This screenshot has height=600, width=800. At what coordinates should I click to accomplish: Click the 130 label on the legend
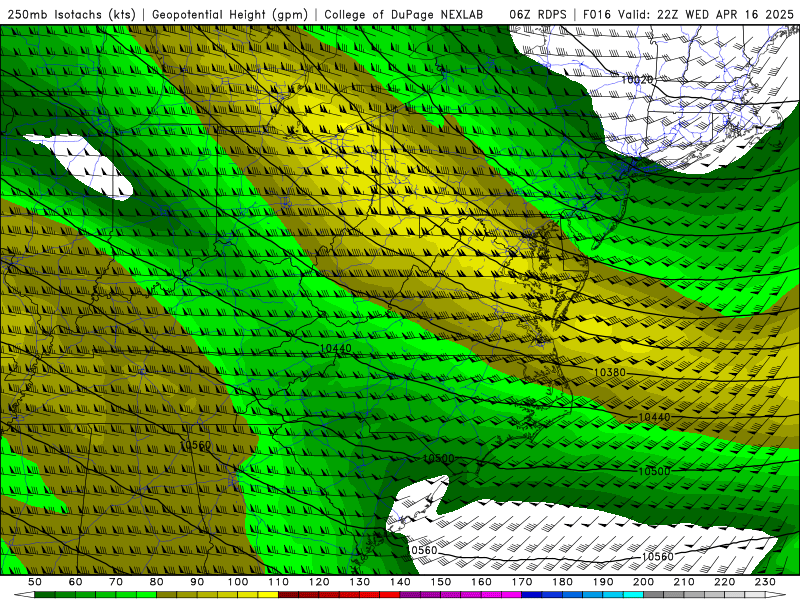point(360,582)
